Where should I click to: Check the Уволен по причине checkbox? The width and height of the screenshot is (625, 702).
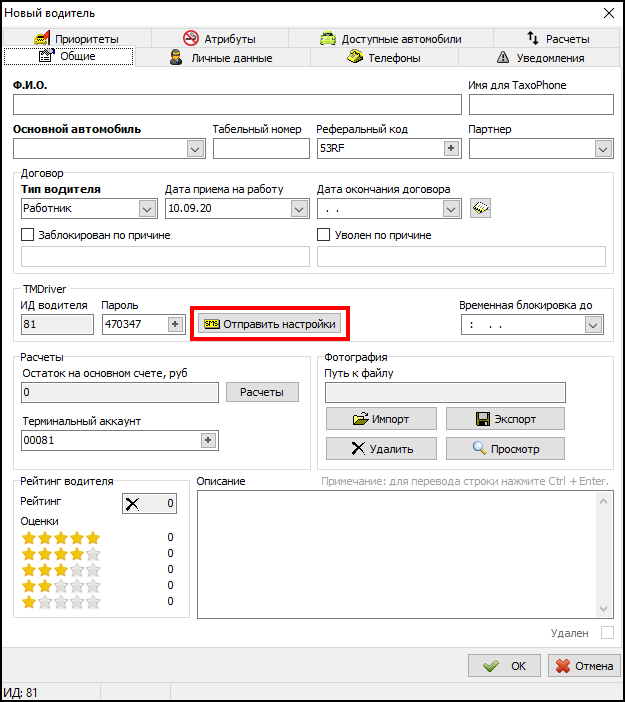pos(324,235)
